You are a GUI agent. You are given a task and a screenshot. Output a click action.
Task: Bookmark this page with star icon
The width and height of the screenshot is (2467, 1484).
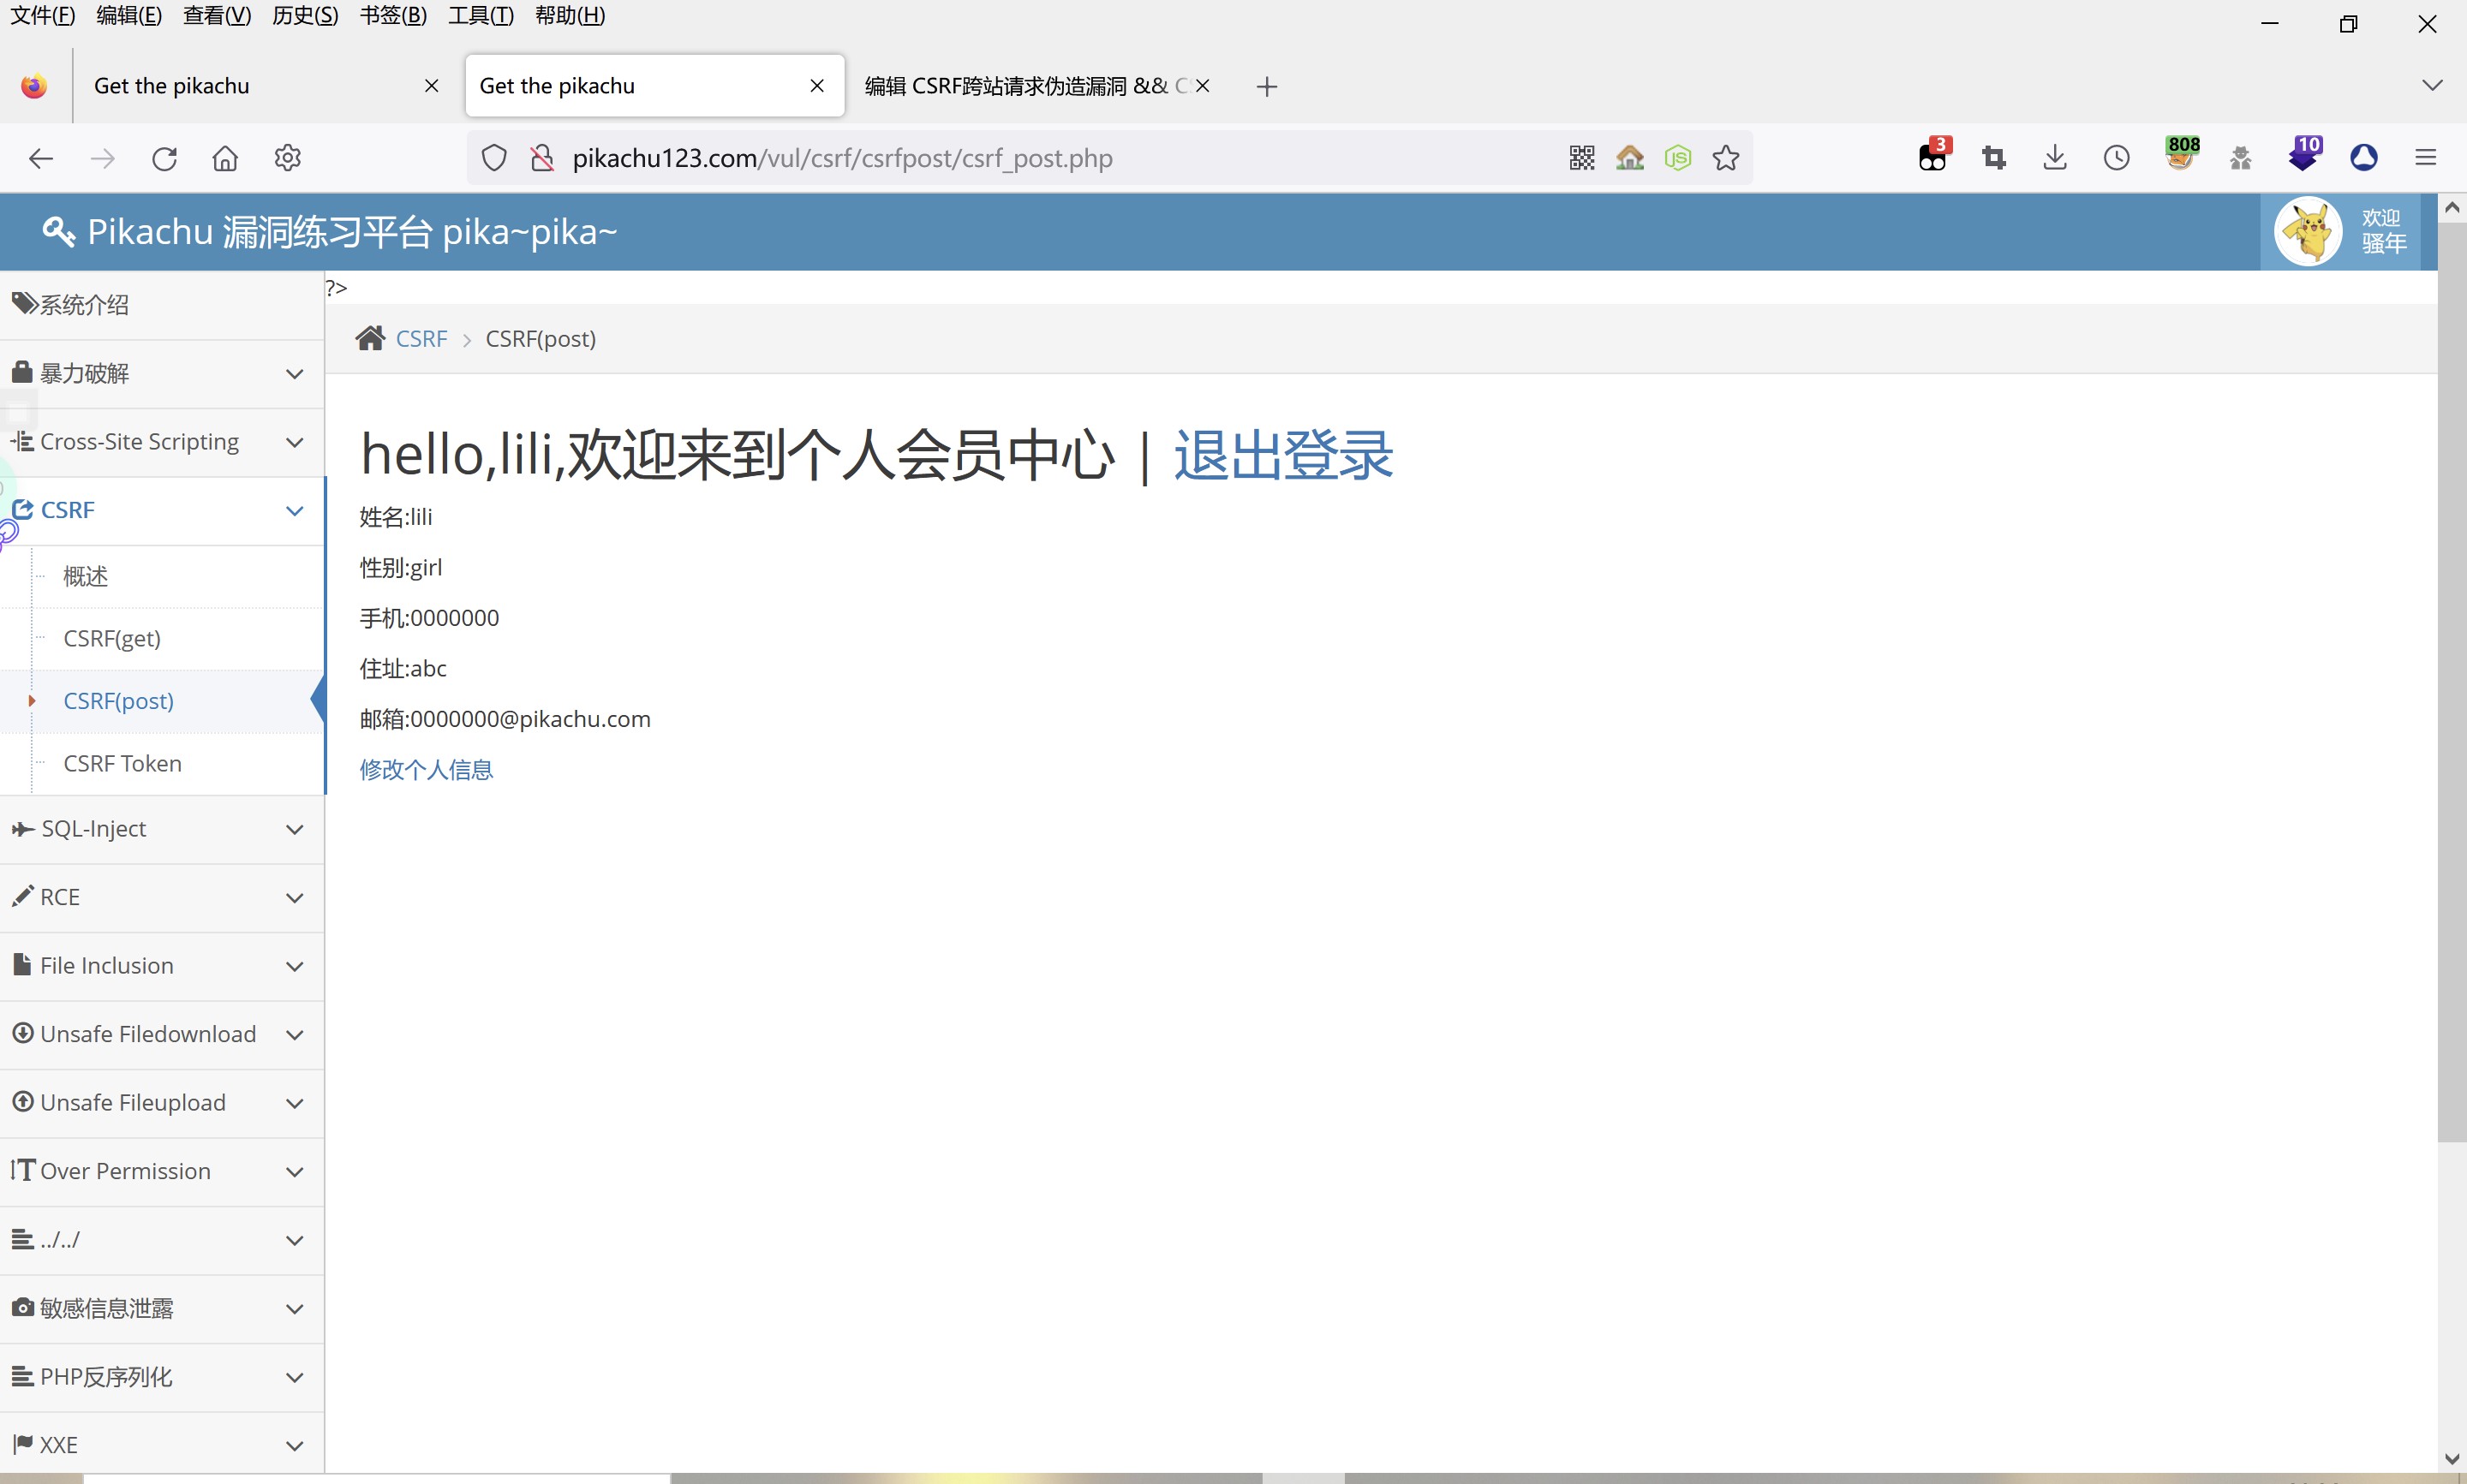[1725, 158]
